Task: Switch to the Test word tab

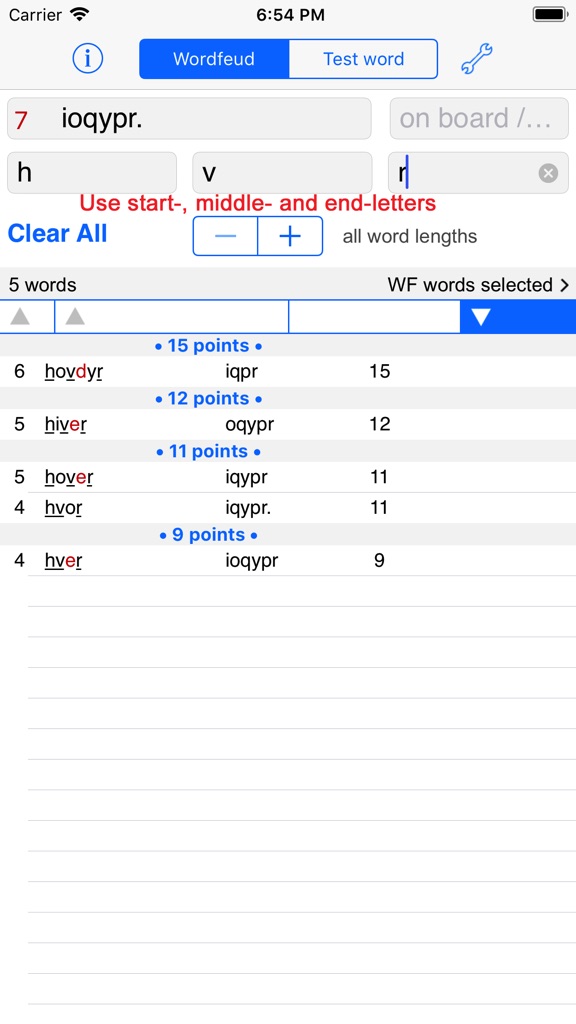Action: click(x=363, y=58)
